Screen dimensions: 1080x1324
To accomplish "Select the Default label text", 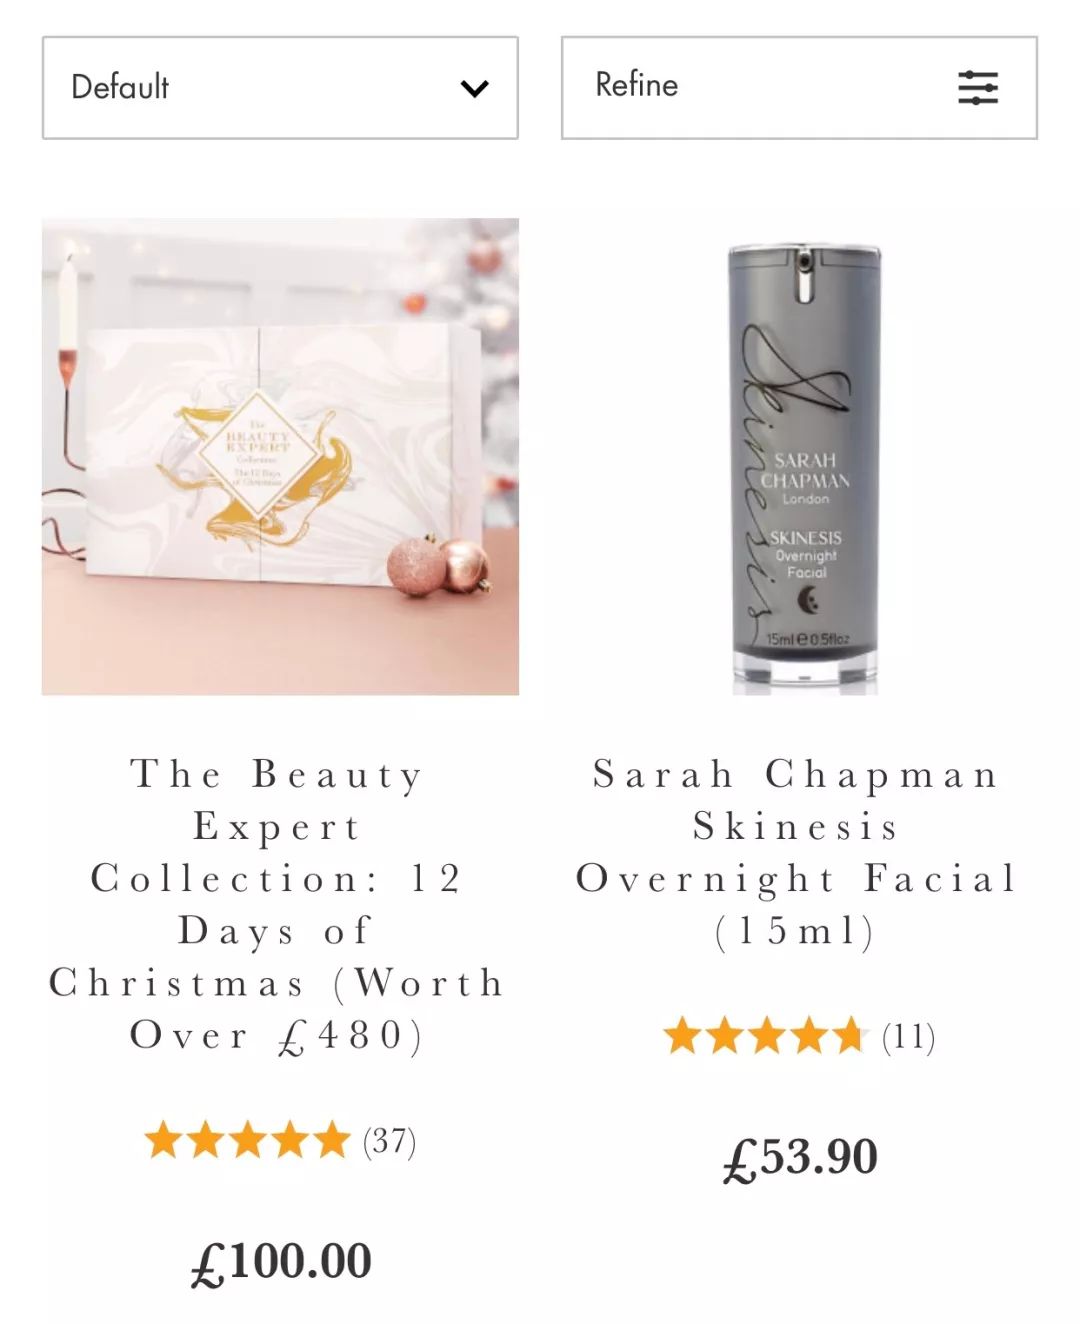I will pos(120,87).
